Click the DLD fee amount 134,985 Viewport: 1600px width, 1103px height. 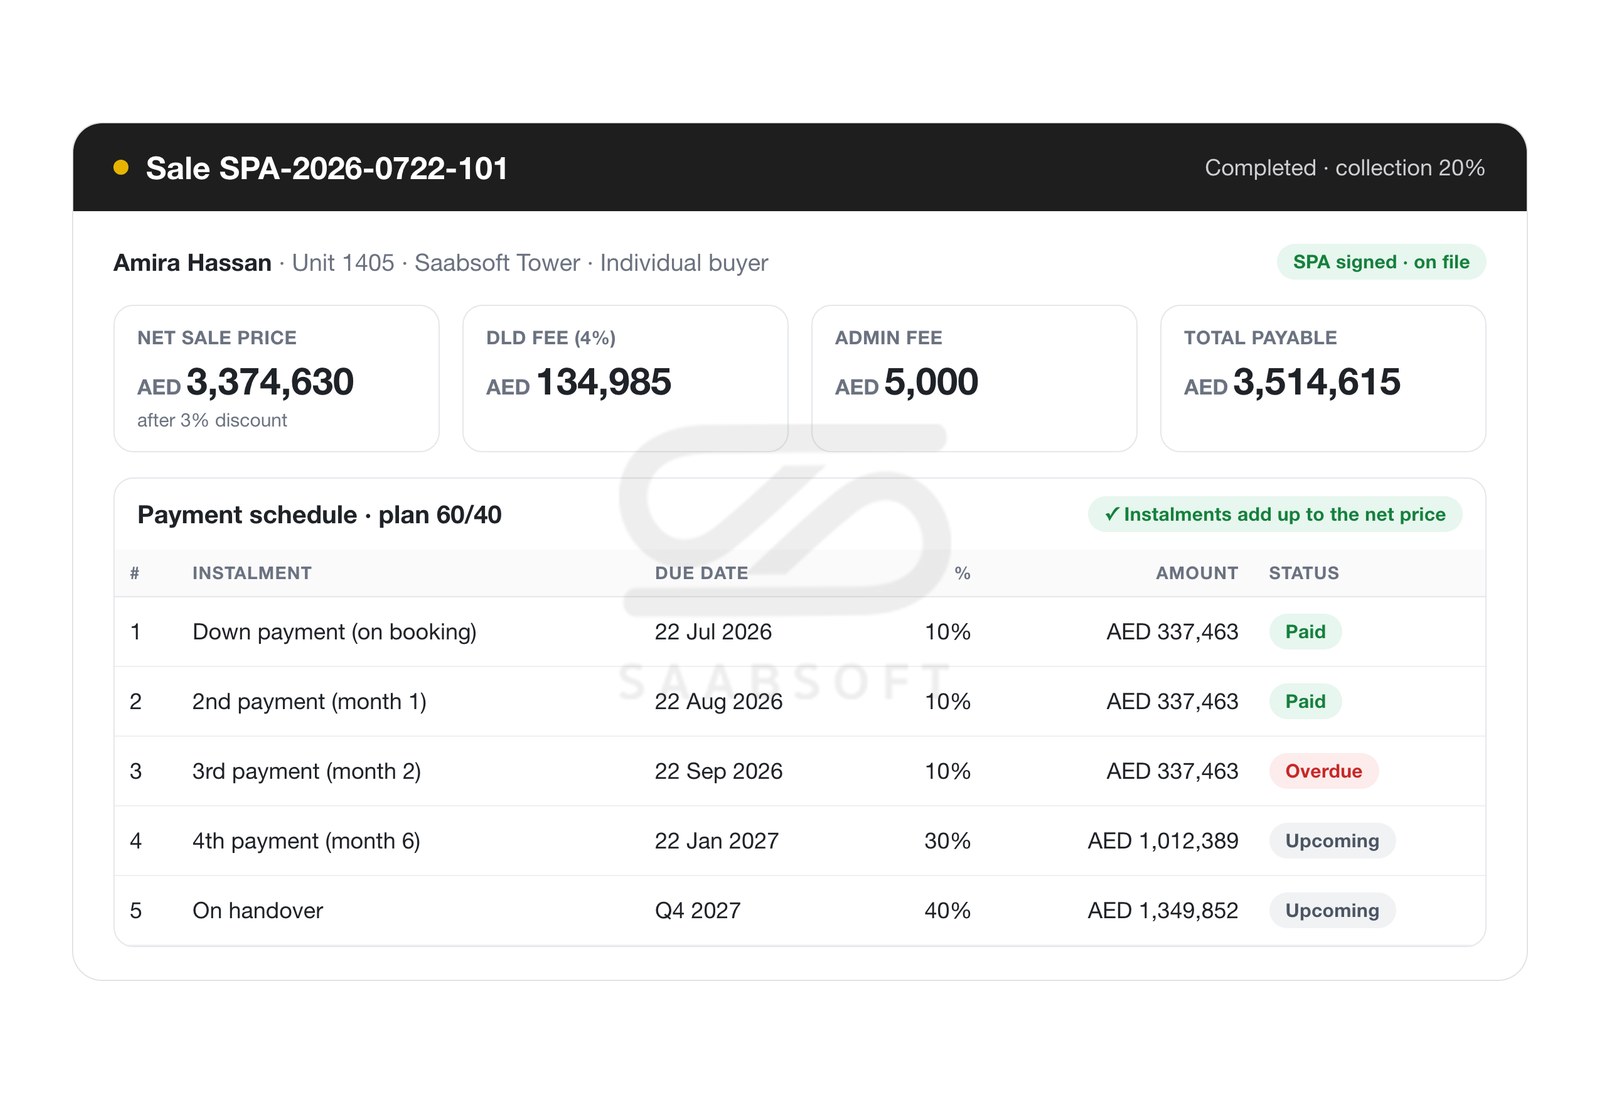[x=604, y=382]
